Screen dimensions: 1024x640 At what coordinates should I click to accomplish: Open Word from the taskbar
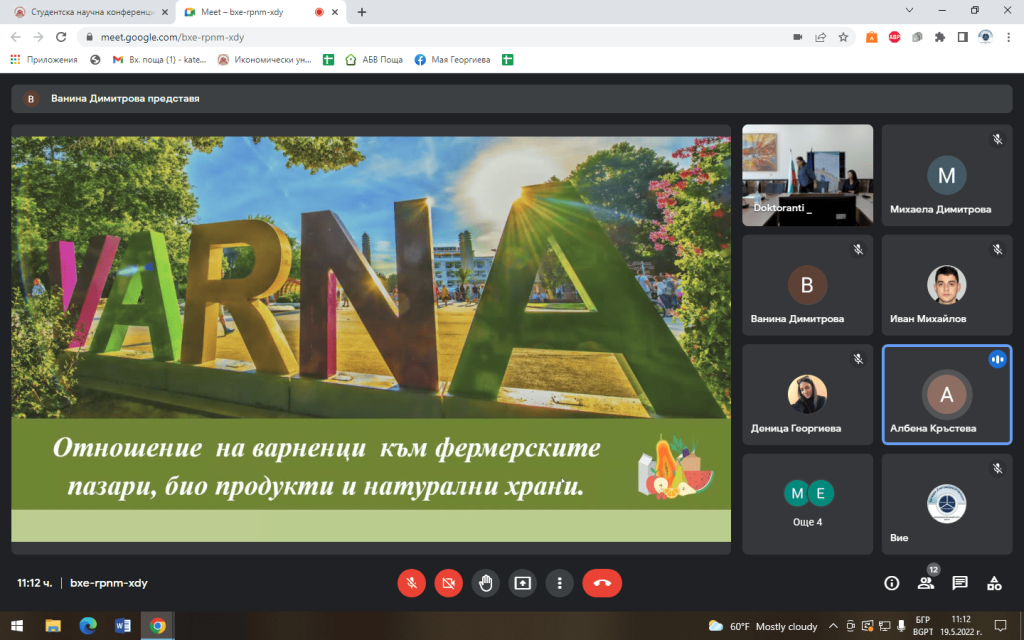123,626
